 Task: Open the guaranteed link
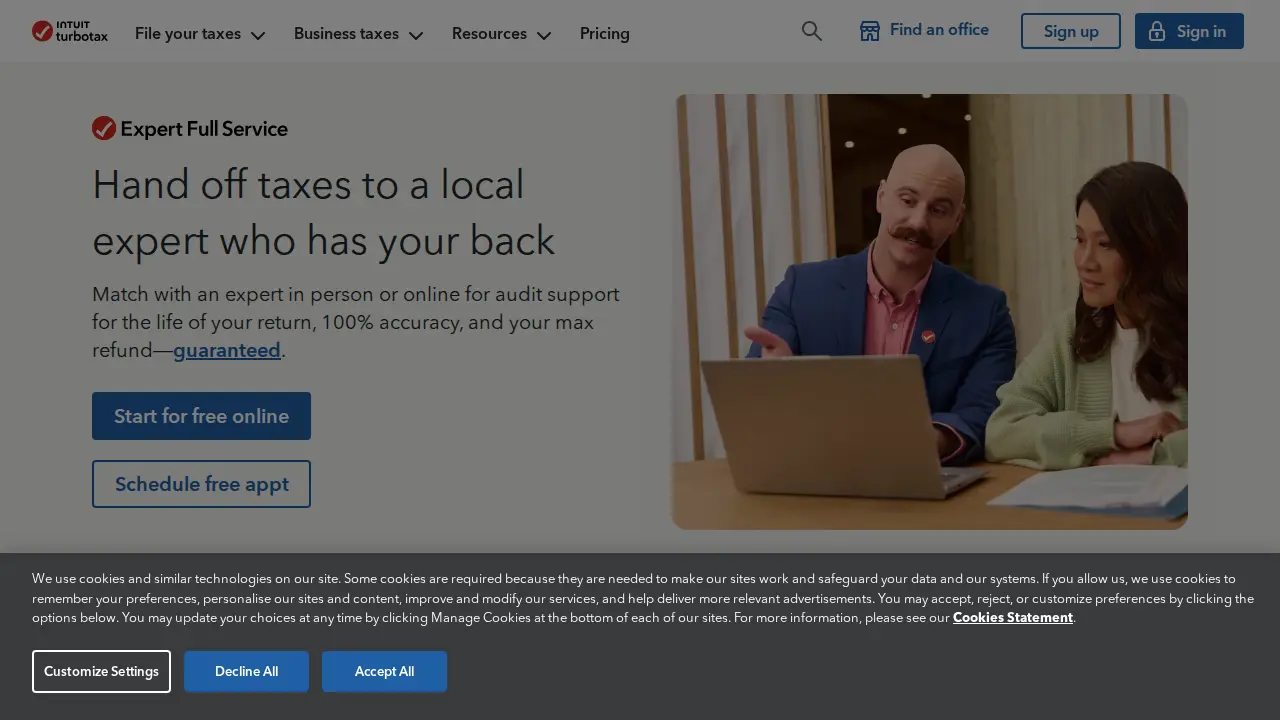[227, 350]
